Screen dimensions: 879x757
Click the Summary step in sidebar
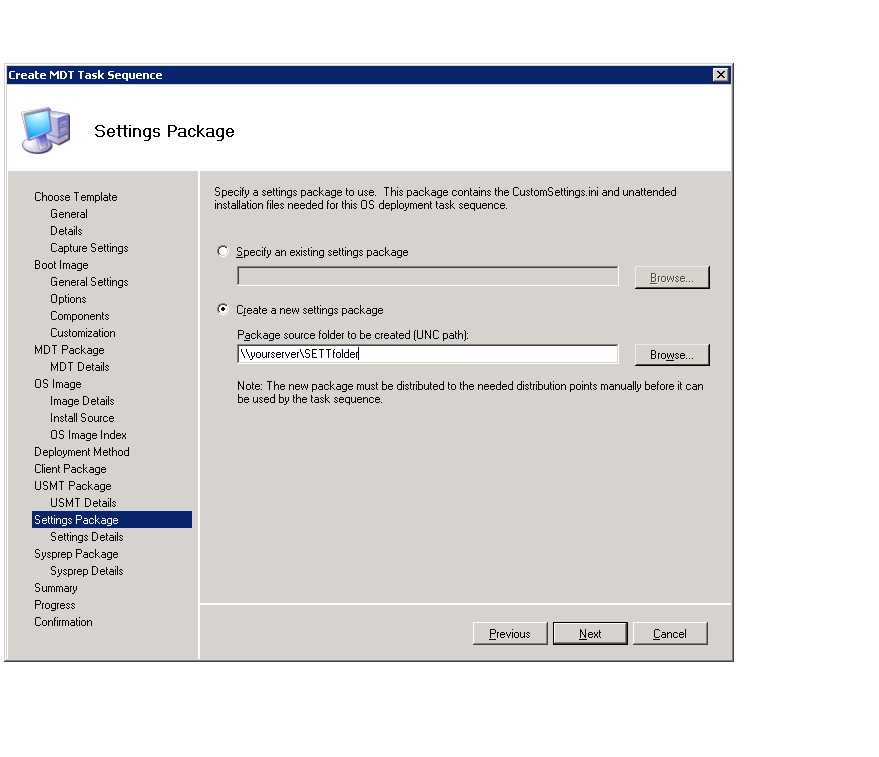56,588
